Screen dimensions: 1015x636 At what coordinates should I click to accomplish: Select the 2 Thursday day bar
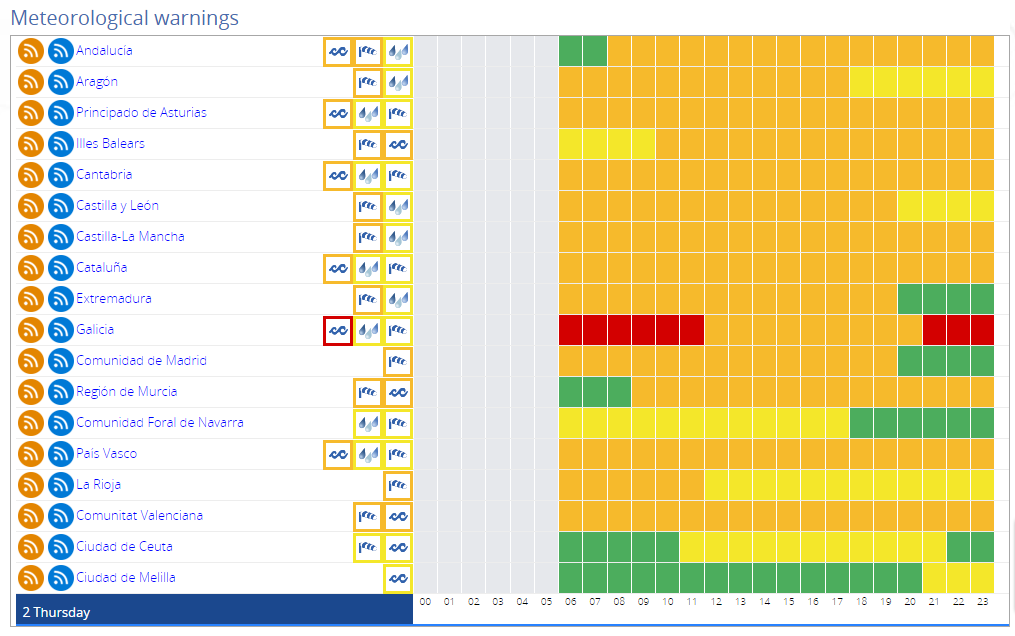[214, 612]
